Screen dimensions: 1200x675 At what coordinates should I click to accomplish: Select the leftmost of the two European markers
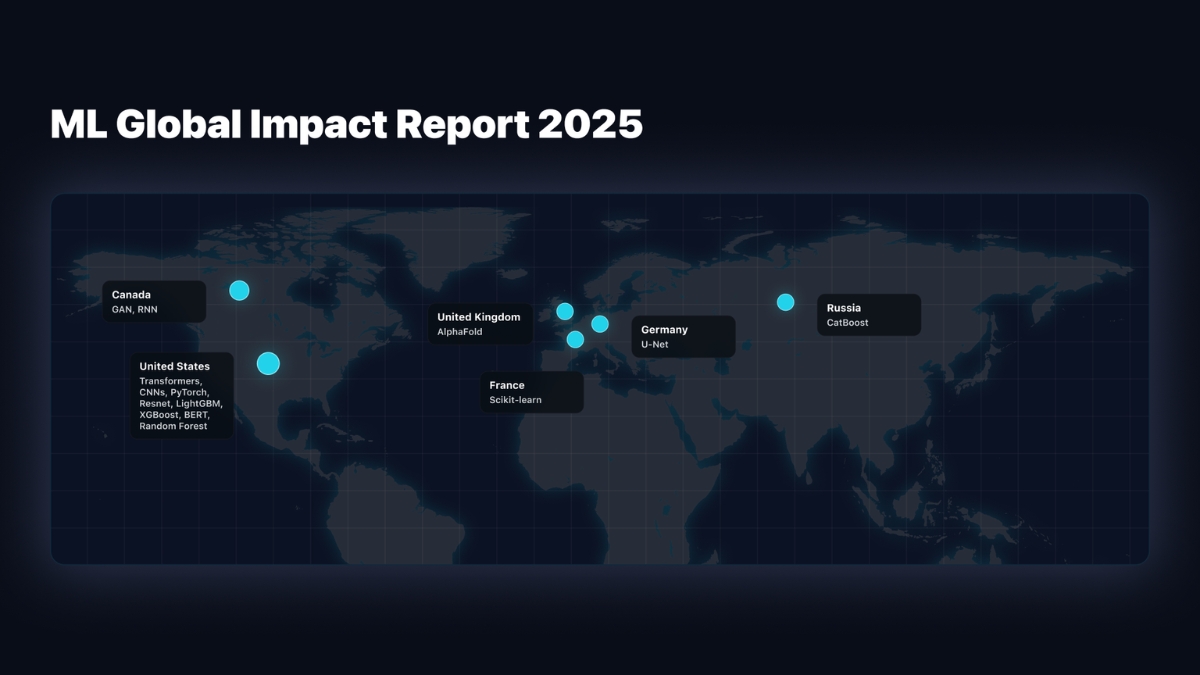(x=565, y=310)
